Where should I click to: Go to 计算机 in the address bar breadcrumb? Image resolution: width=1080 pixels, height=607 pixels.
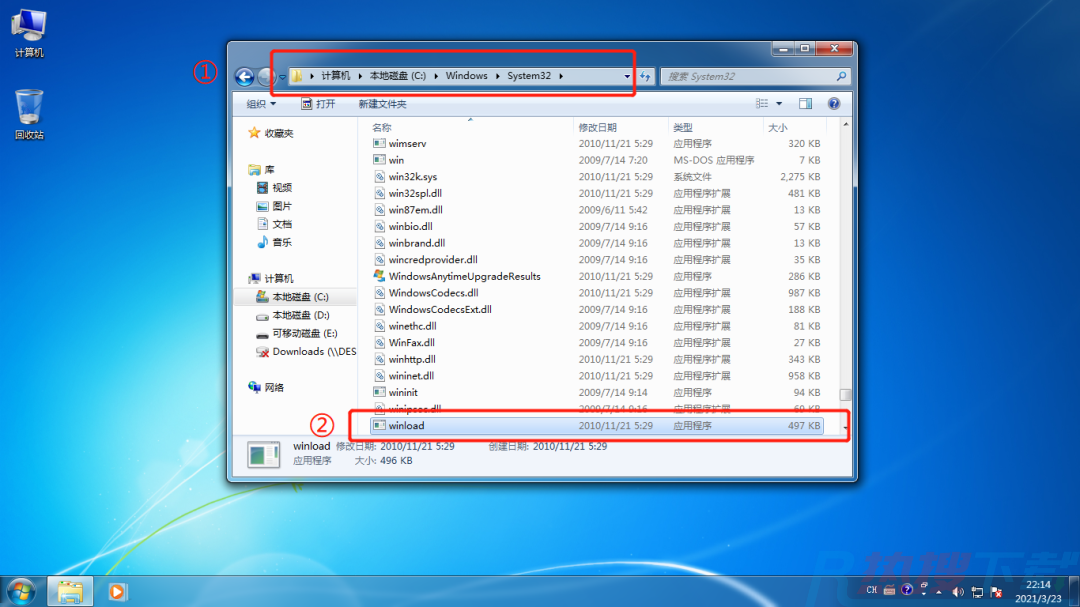point(335,76)
